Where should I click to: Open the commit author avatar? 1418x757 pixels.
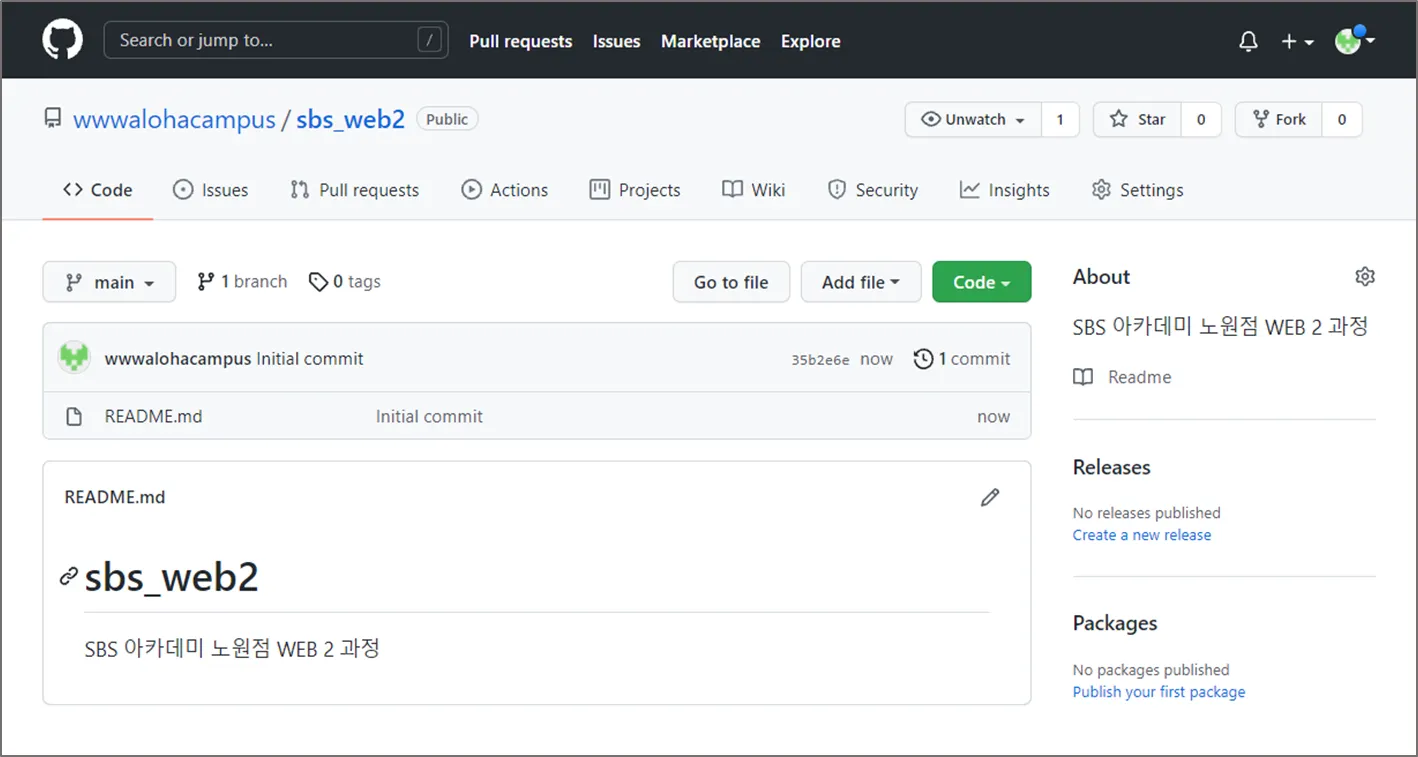(x=74, y=358)
